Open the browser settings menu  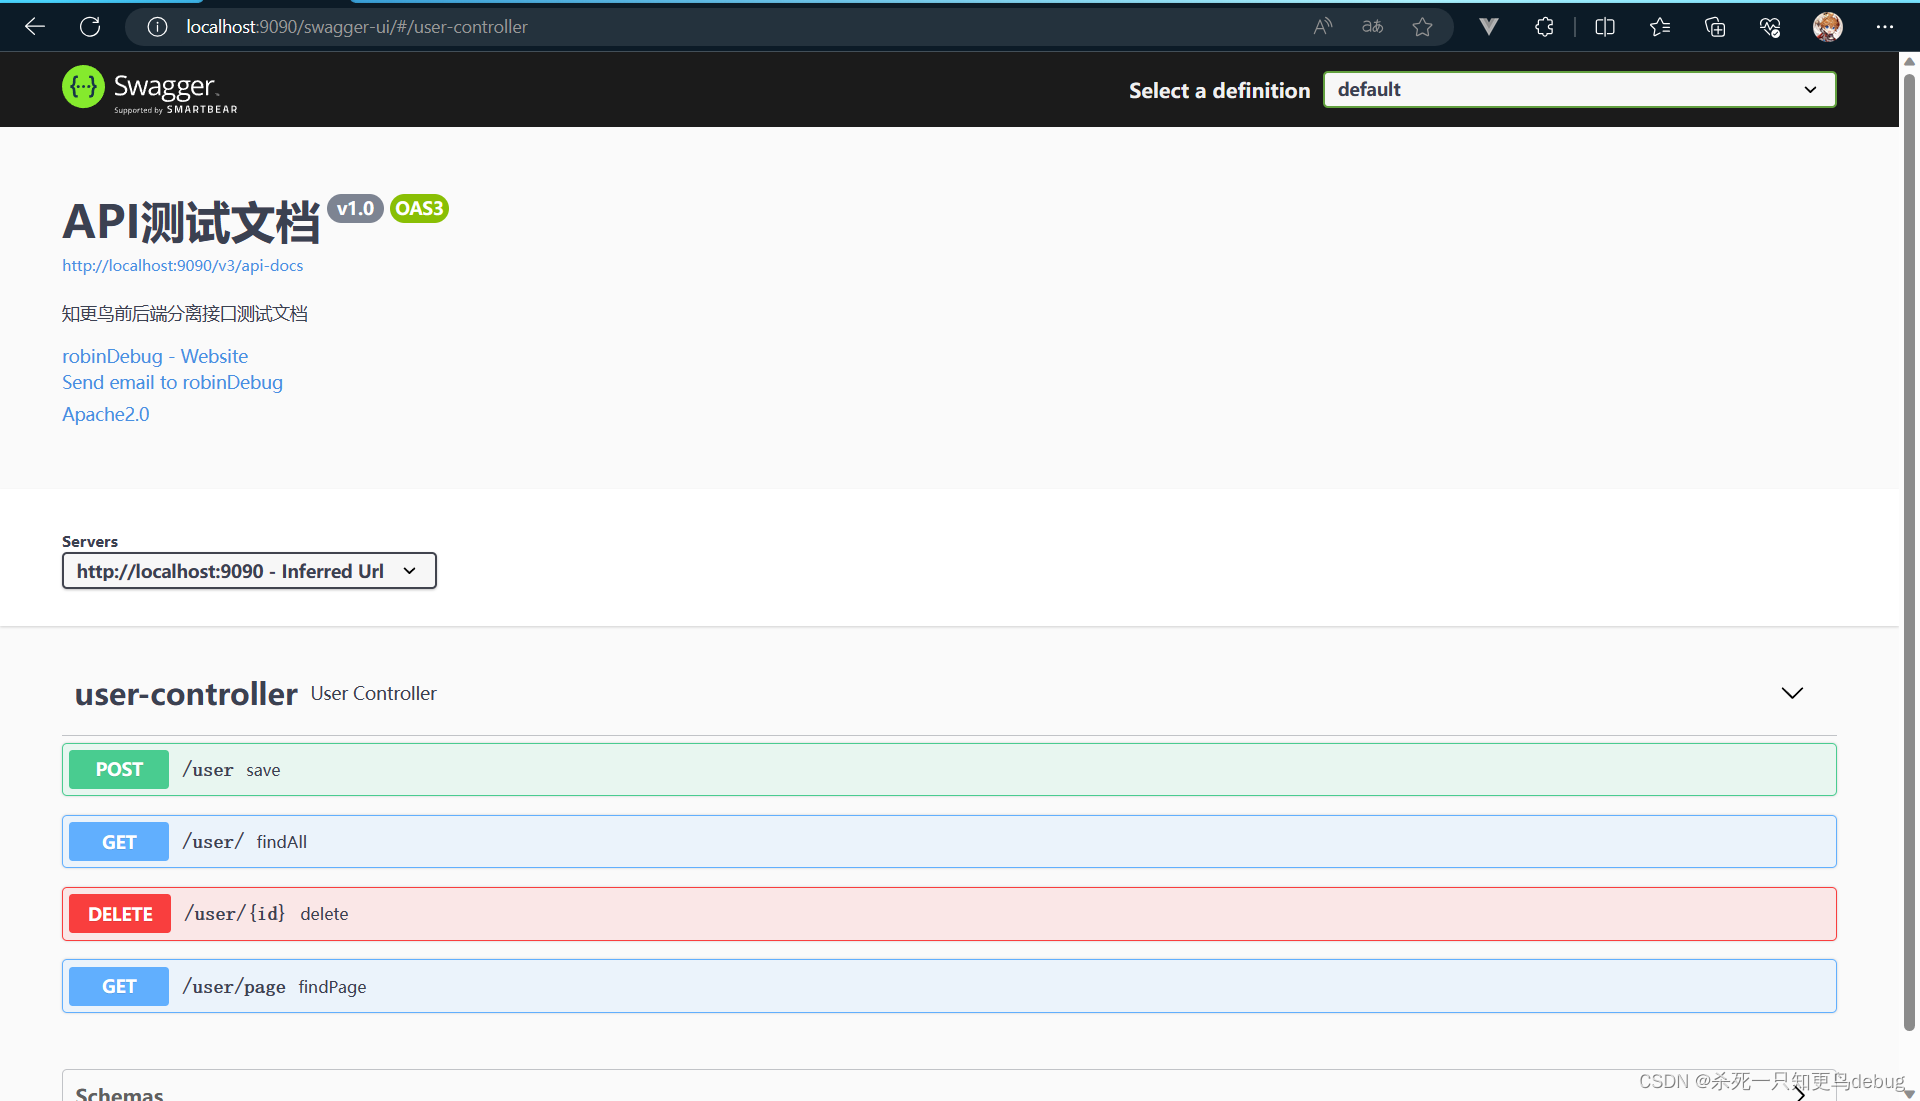click(x=1886, y=27)
